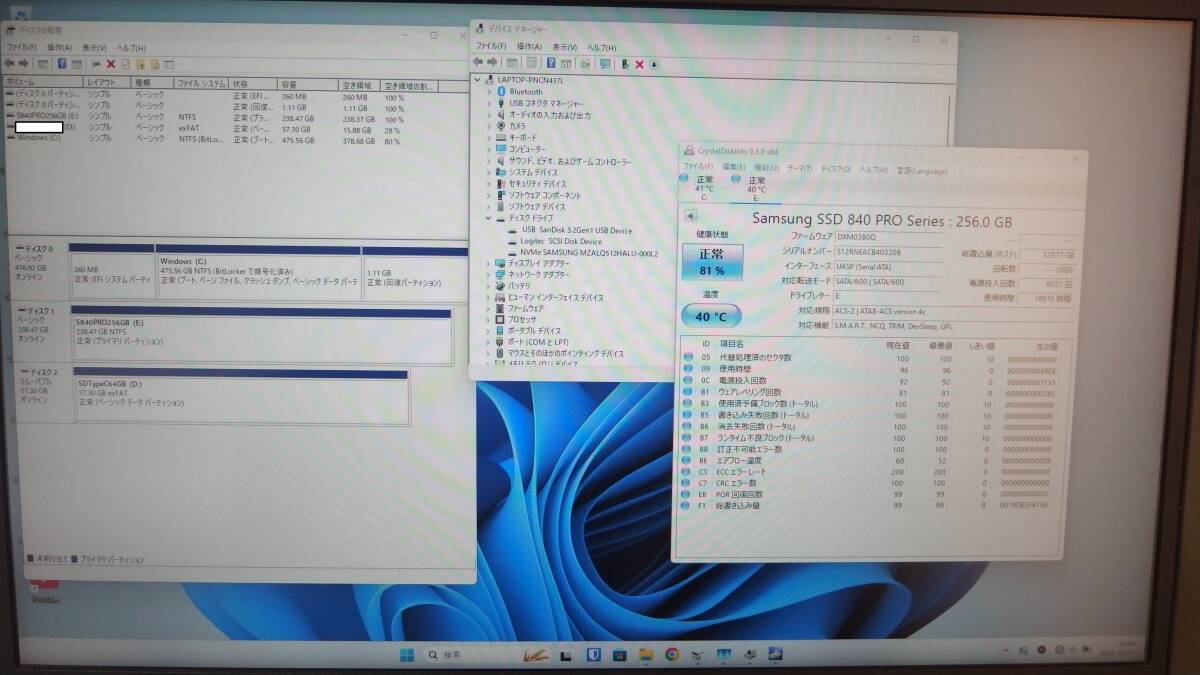Expand the キーボード device category
The height and width of the screenshot is (675, 1200).
pos(489,138)
